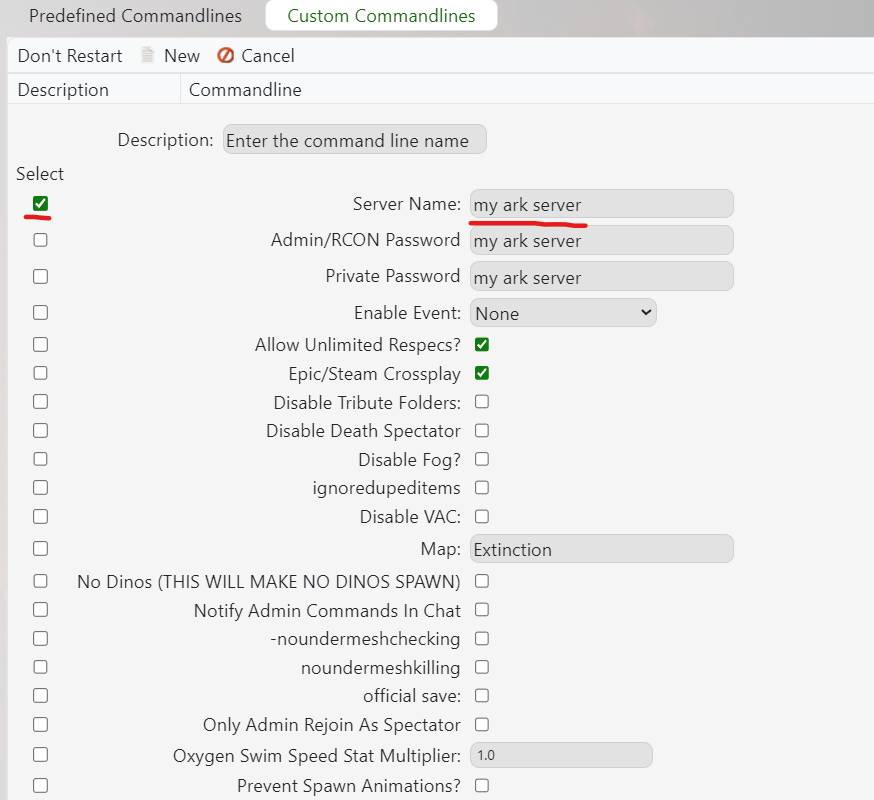This screenshot has height=800, width=874.
Task: Enable the Disable VAC value checkbox
Action: click(x=482, y=517)
